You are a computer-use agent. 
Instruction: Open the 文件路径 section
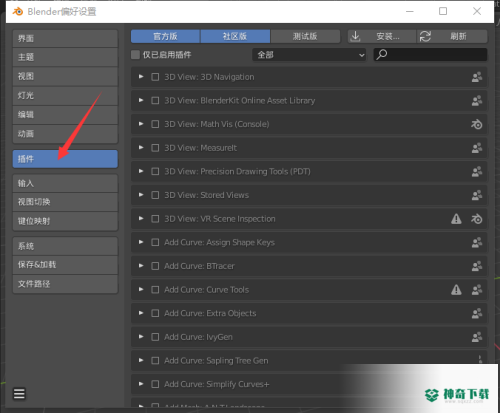65,284
